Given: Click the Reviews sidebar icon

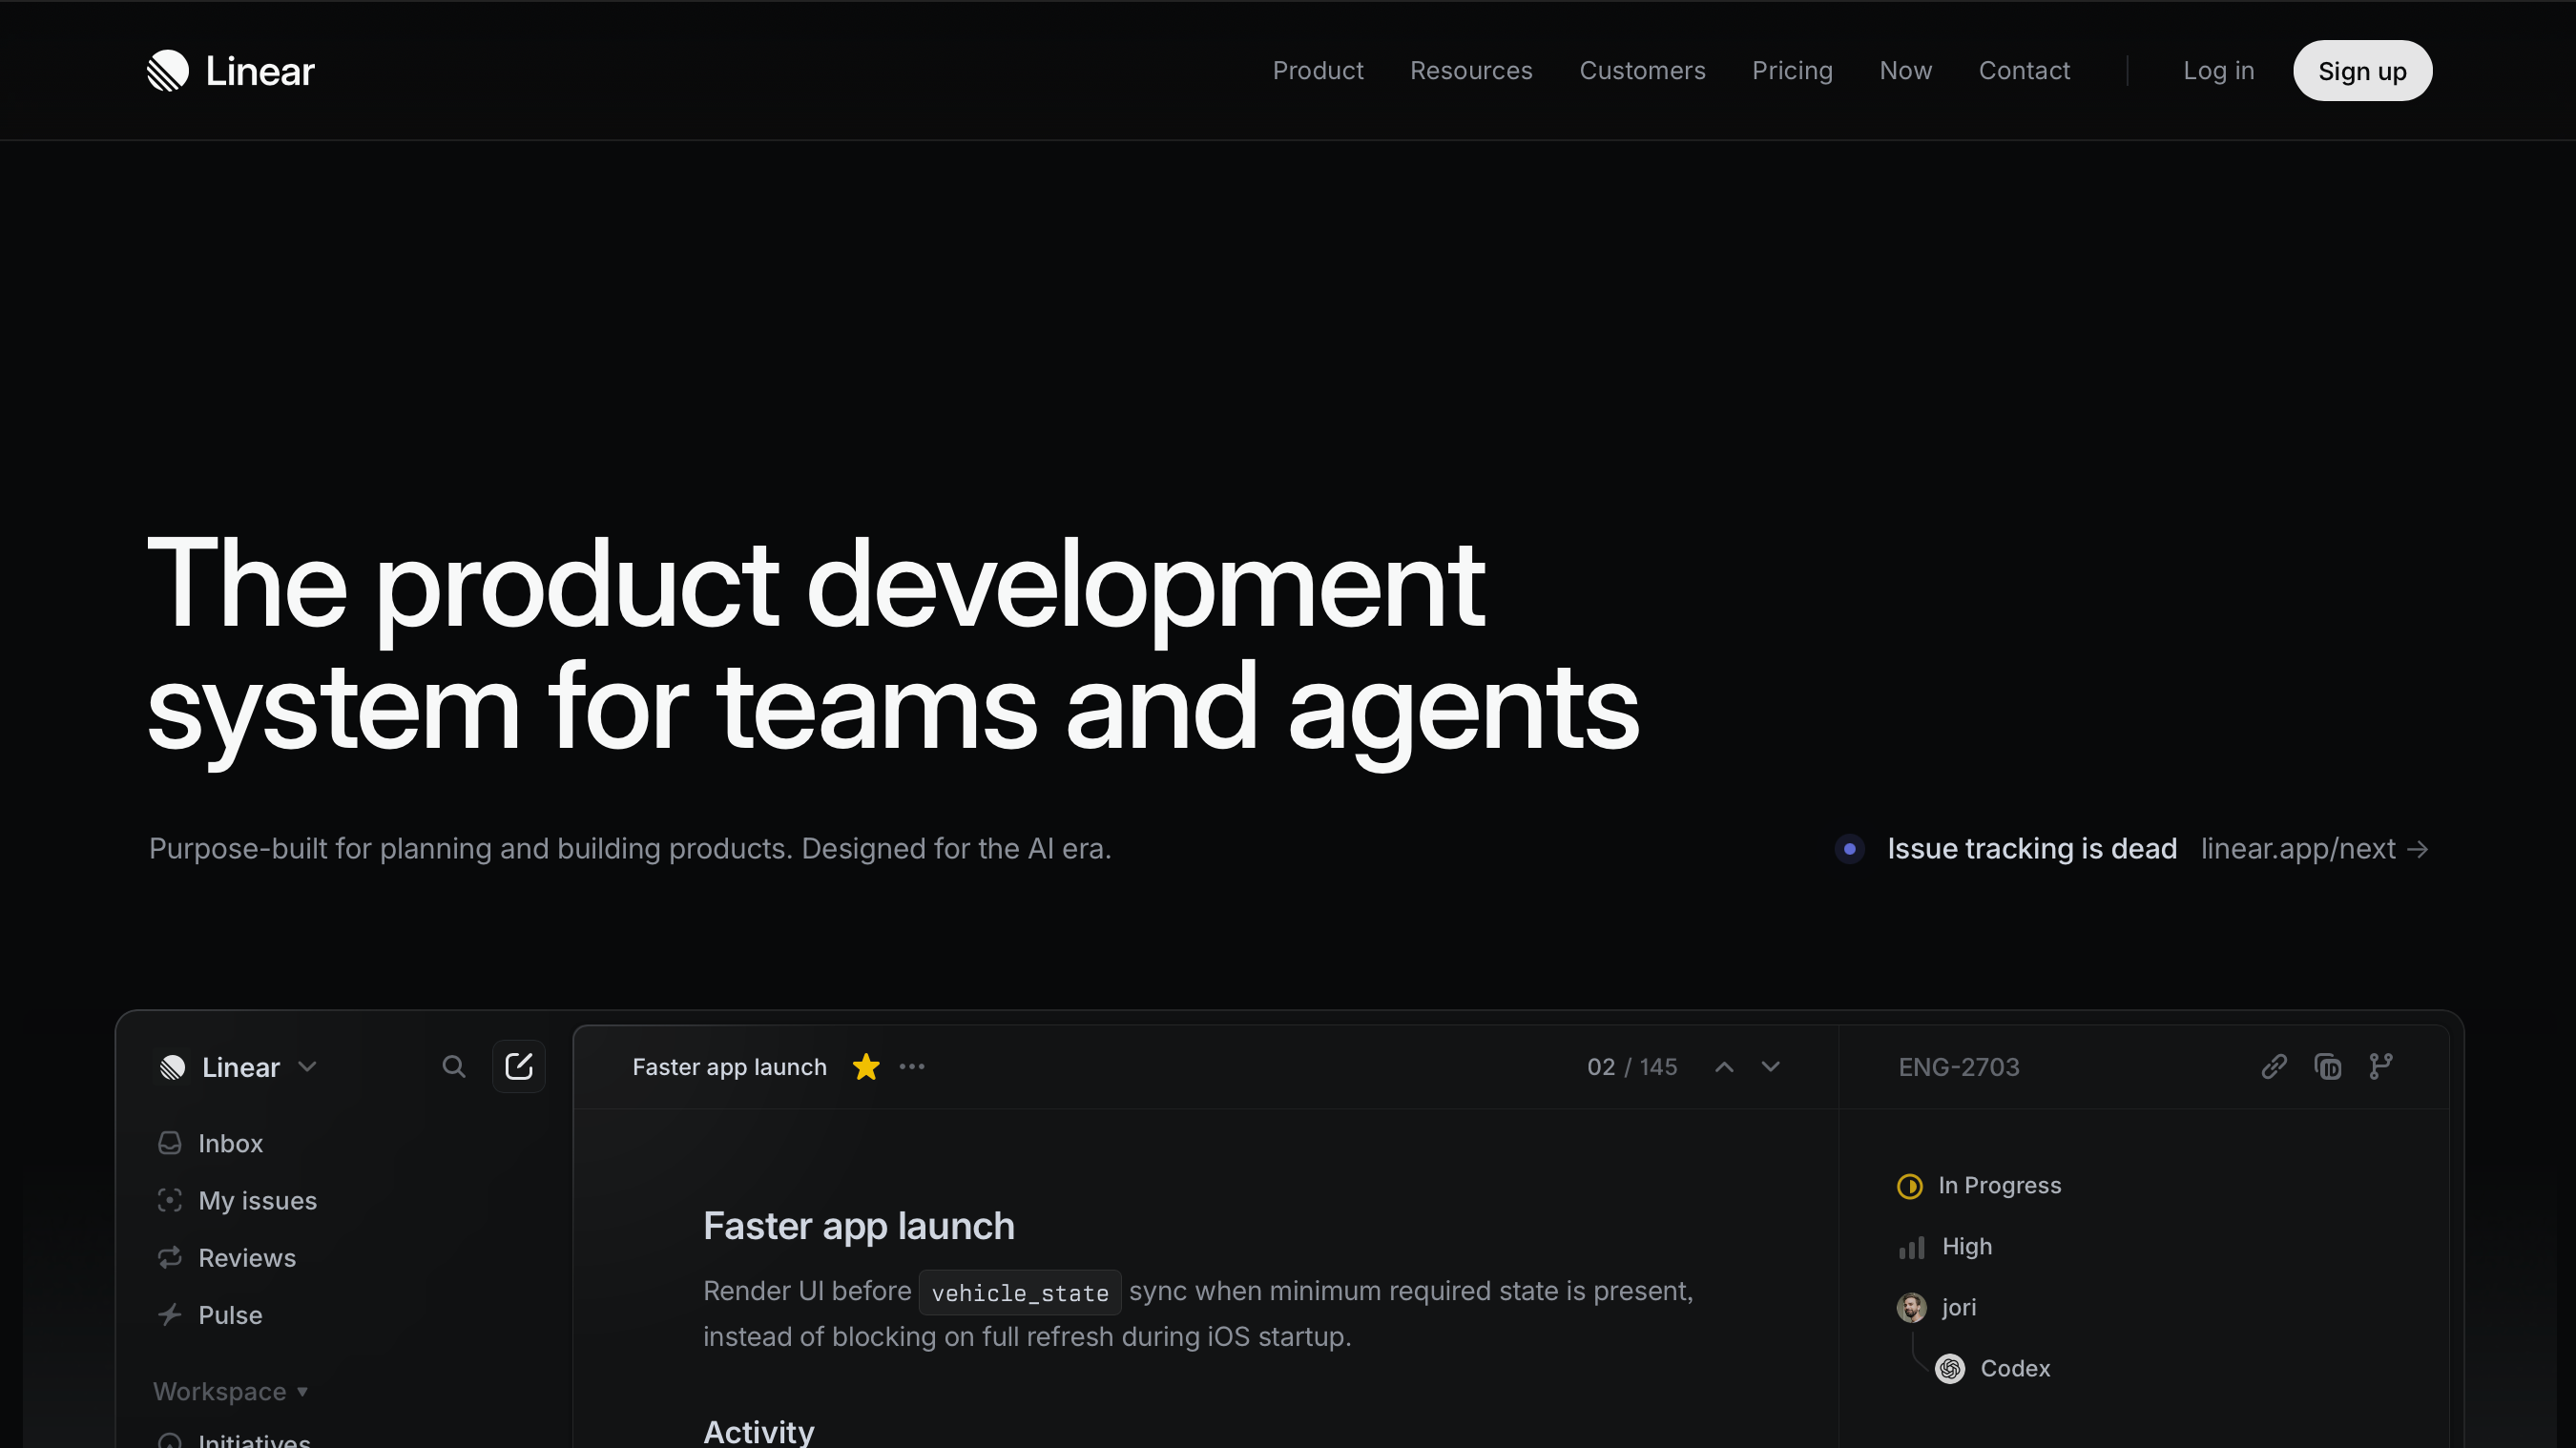Looking at the screenshot, I should (x=170, y=1257).
